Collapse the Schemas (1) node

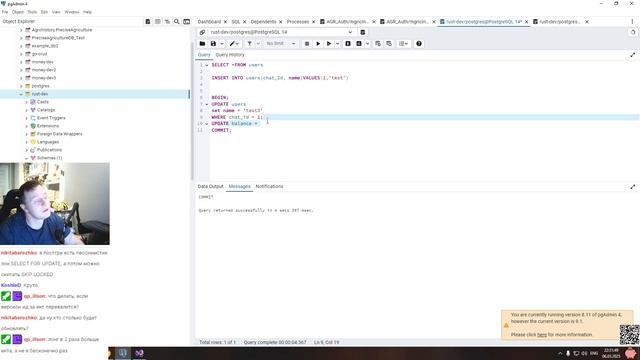27,158
